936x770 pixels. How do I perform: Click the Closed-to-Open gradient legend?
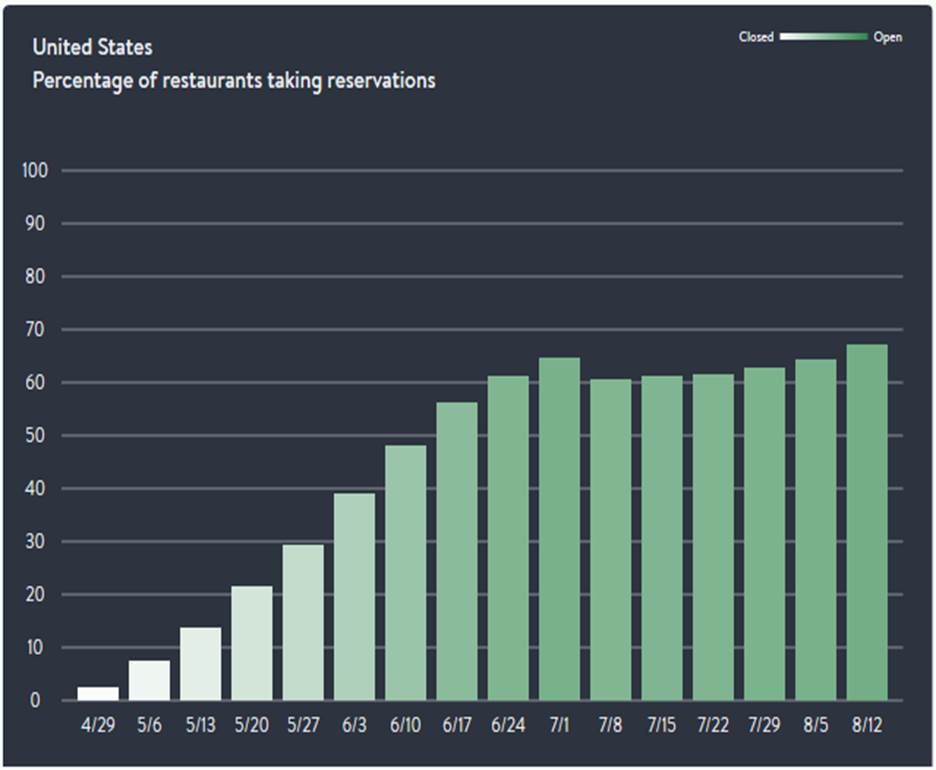pos(823,37)
